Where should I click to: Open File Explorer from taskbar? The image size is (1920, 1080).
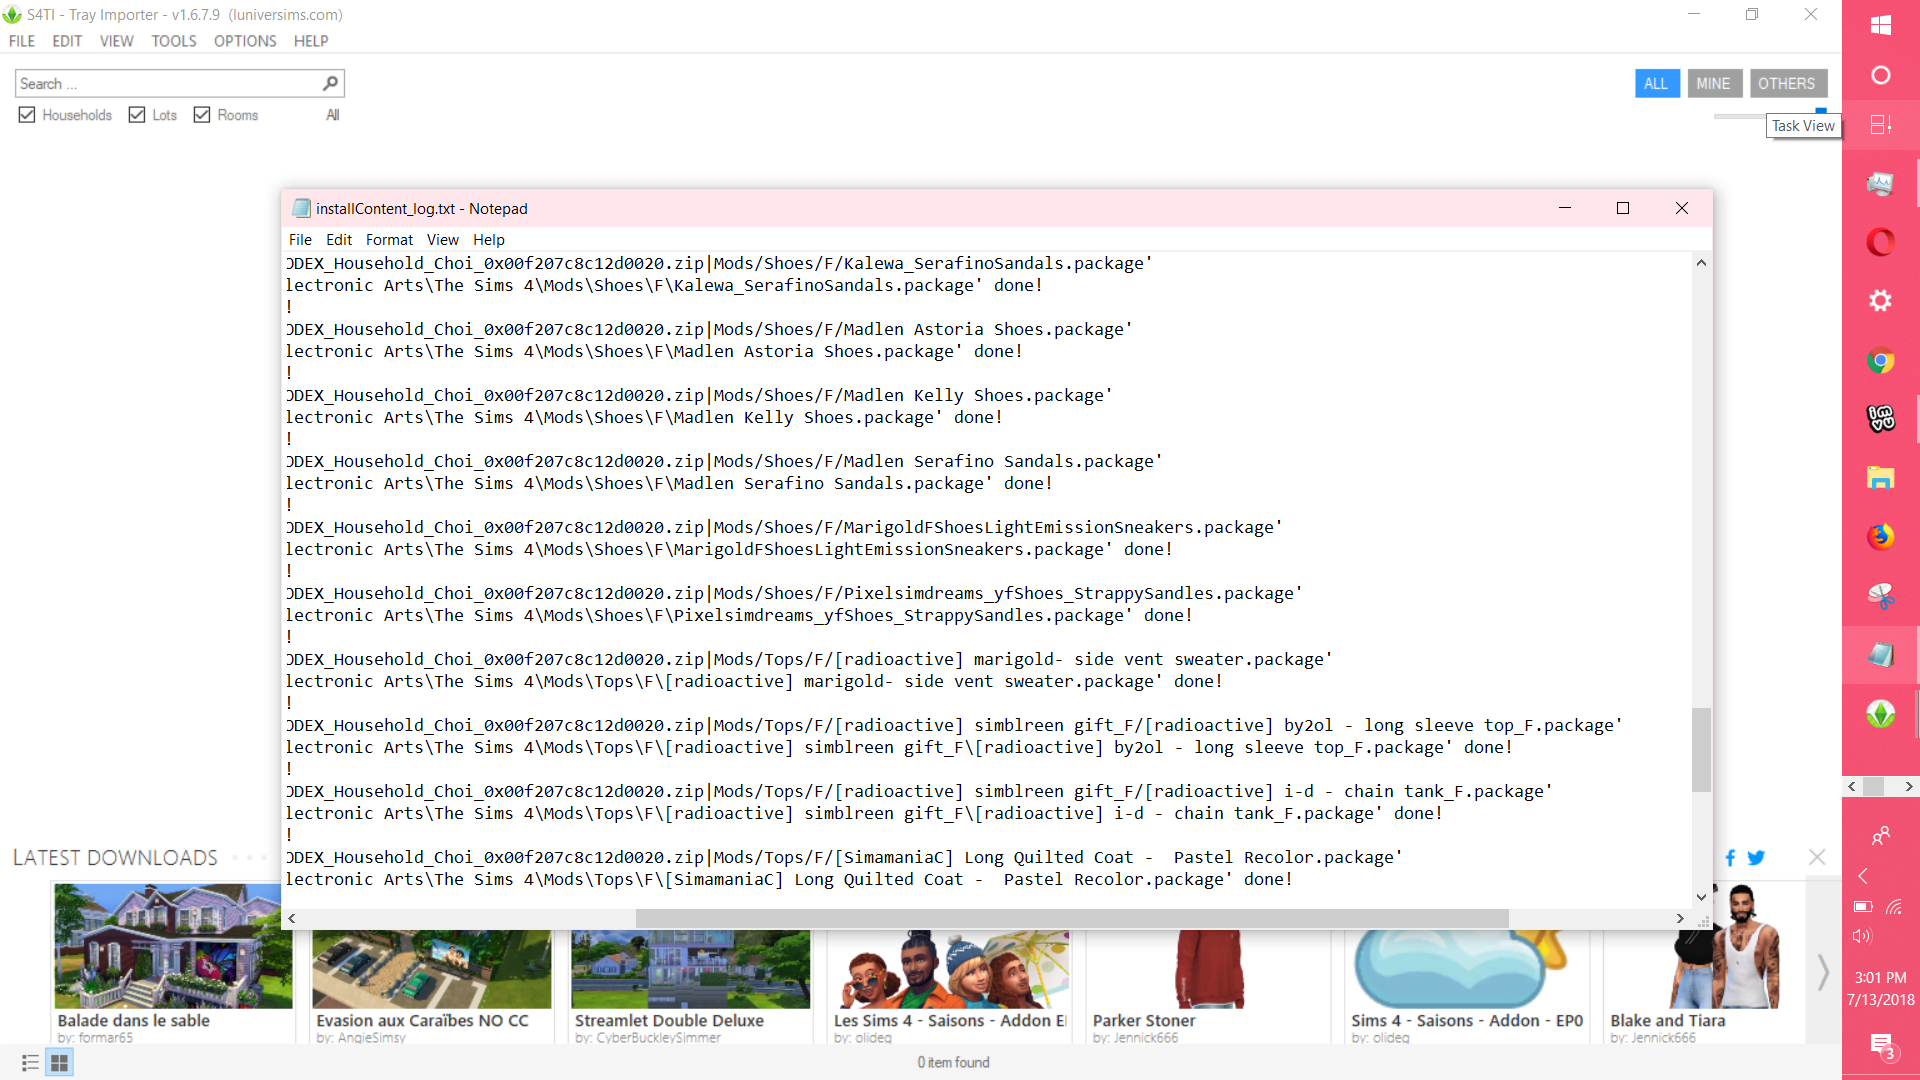1880,478
